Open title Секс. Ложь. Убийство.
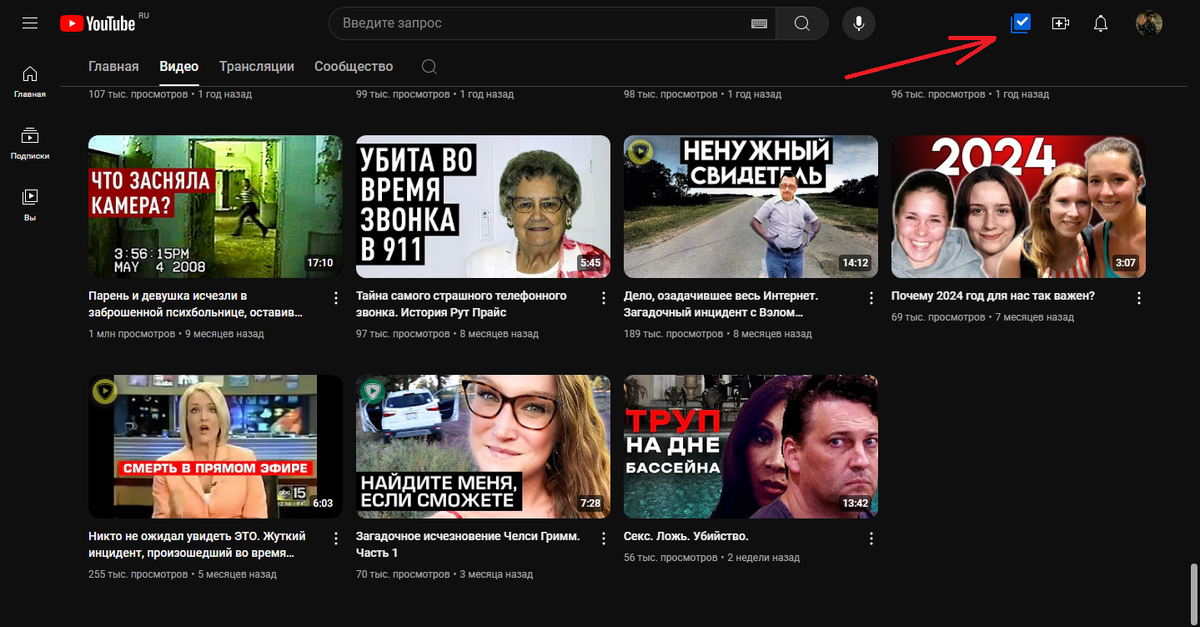The image size is (1200, 627). coord(686,536)
